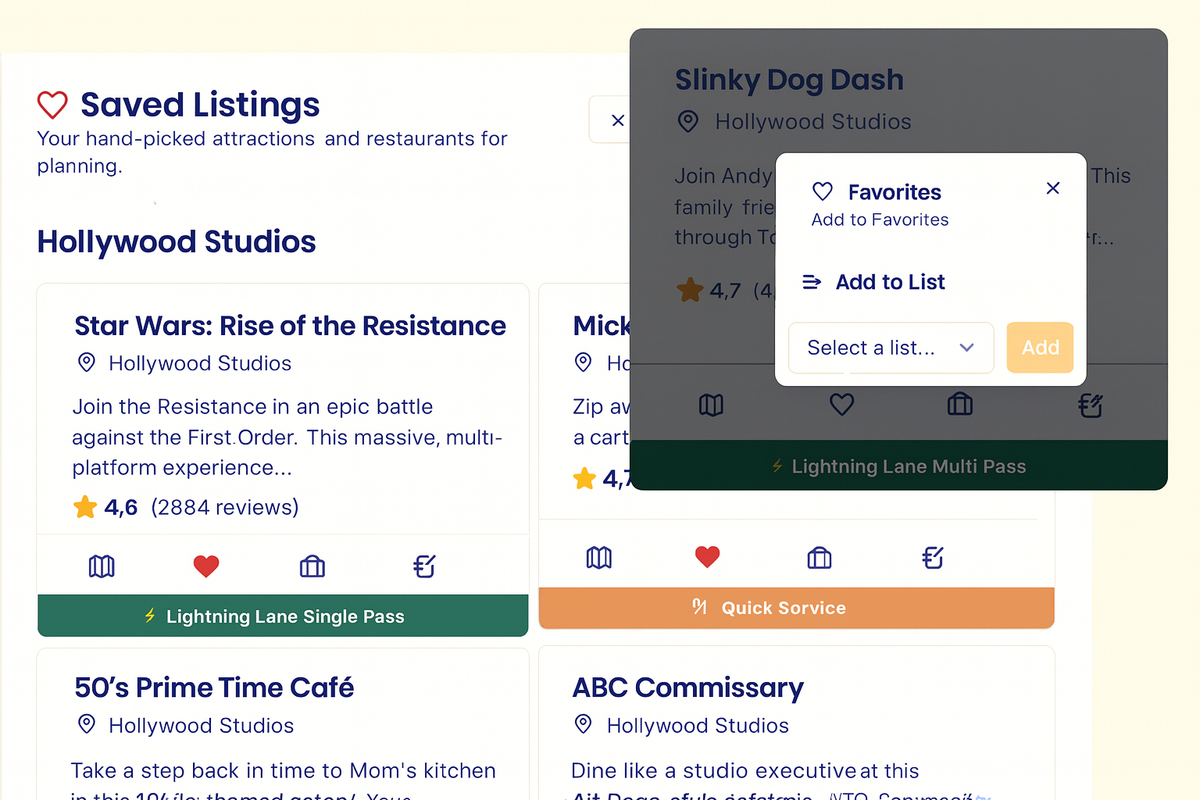The image size is (1200, 800).
Task: Click (2884 reviews) text
Action: (225, 508)
